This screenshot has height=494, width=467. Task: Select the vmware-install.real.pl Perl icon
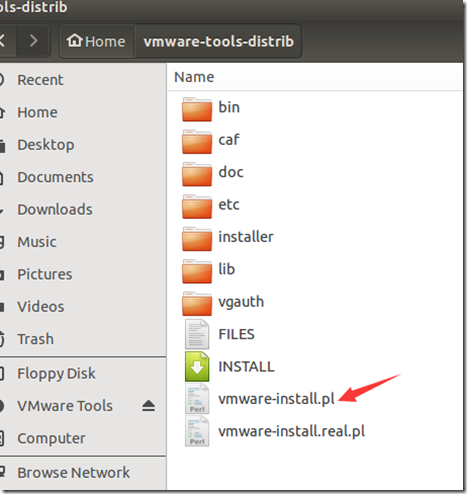(197, 431)
